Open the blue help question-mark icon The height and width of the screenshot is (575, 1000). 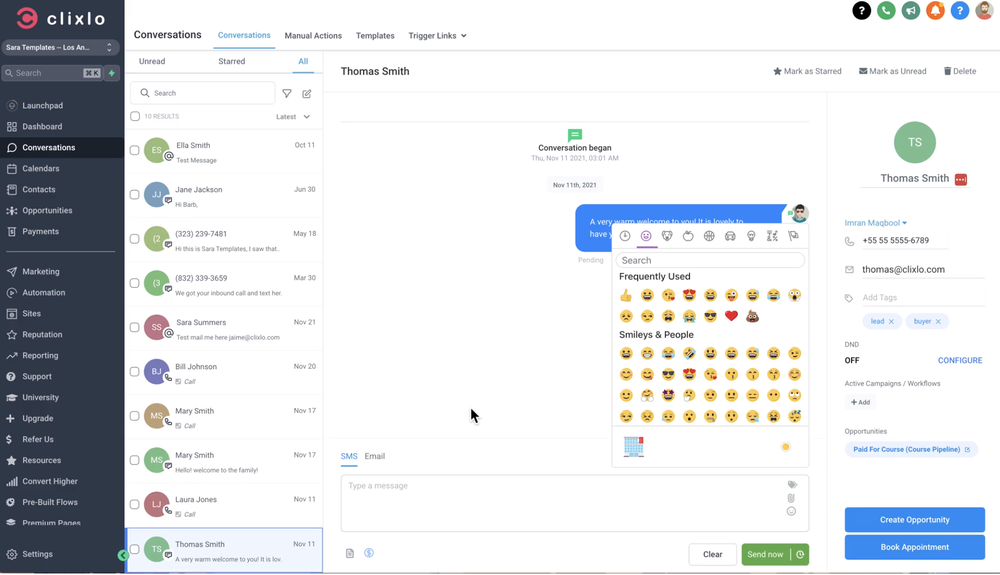click(960, 11)
